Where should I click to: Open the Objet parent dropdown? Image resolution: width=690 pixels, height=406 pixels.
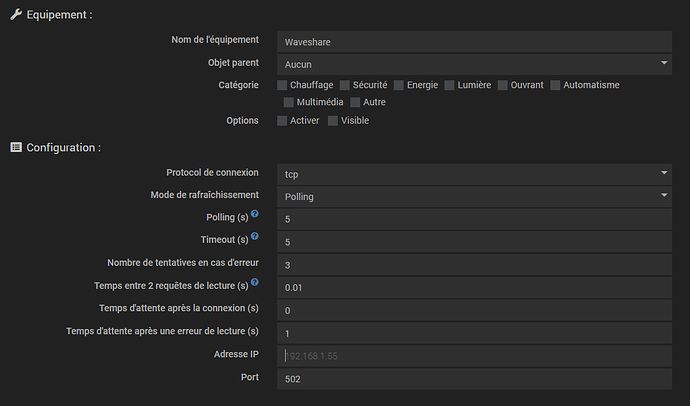pos(473,64)
